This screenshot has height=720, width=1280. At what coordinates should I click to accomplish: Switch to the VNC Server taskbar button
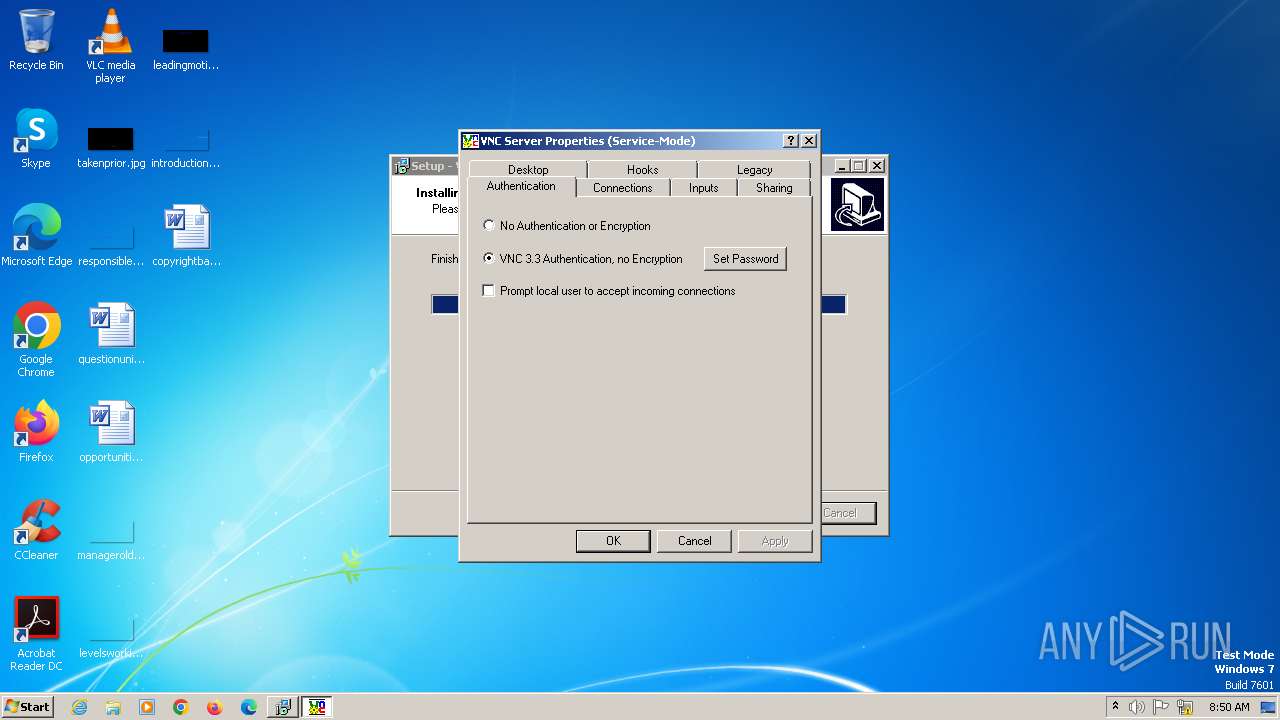tap(317, 707)
